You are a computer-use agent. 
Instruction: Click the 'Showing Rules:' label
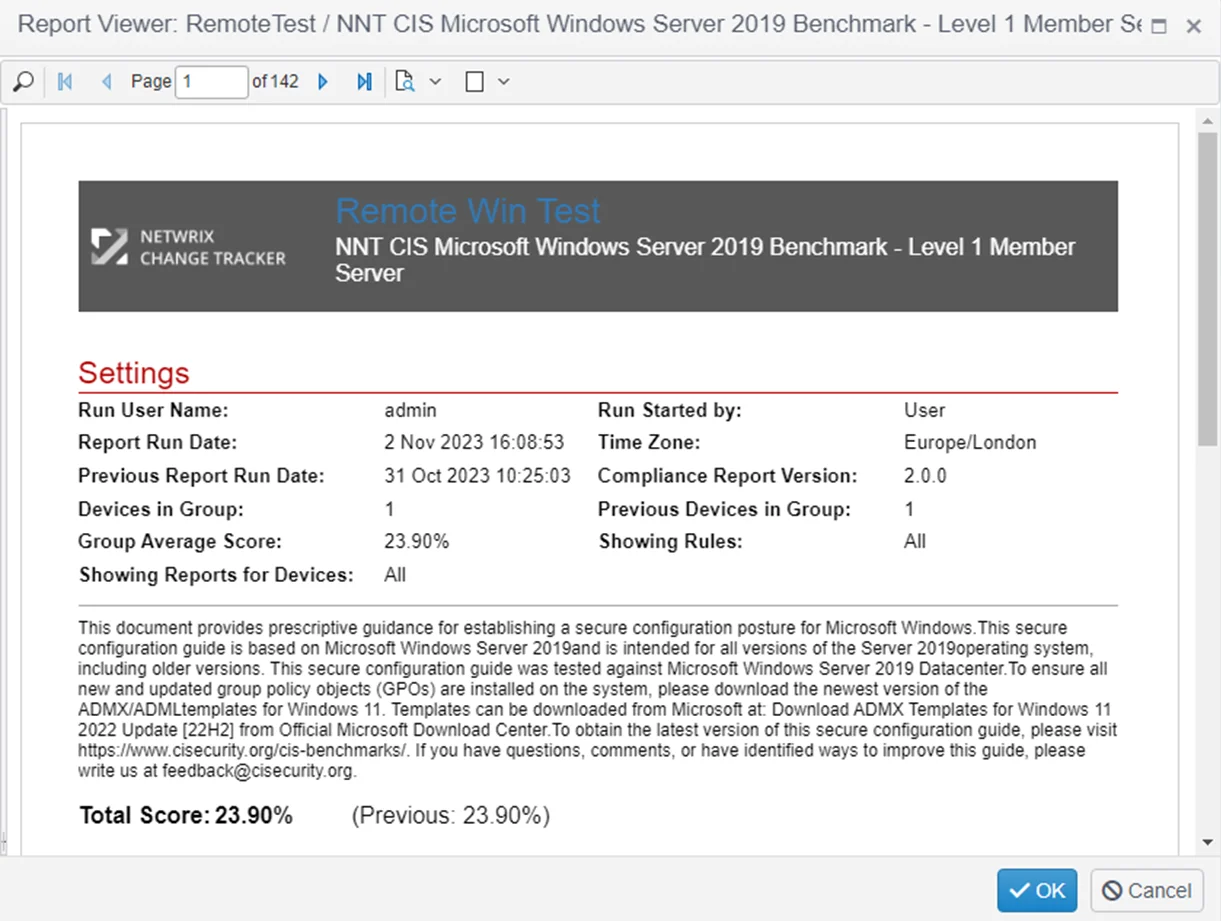click(671, 541)
